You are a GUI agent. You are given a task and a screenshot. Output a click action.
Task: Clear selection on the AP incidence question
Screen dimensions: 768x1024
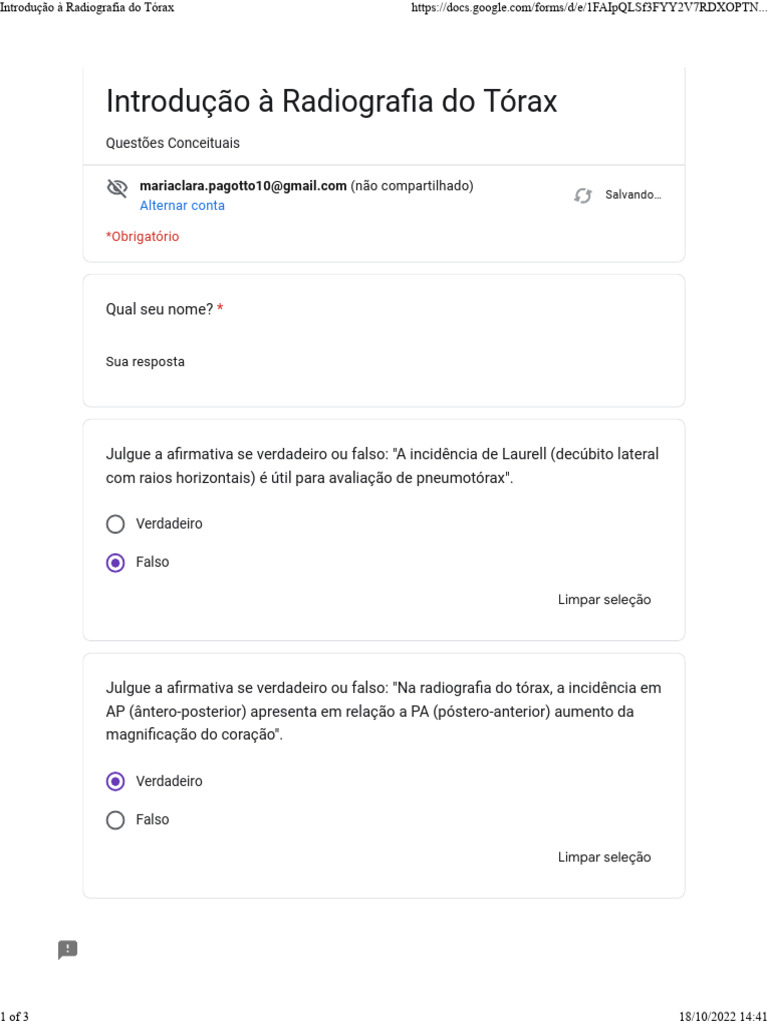[604, 857]
